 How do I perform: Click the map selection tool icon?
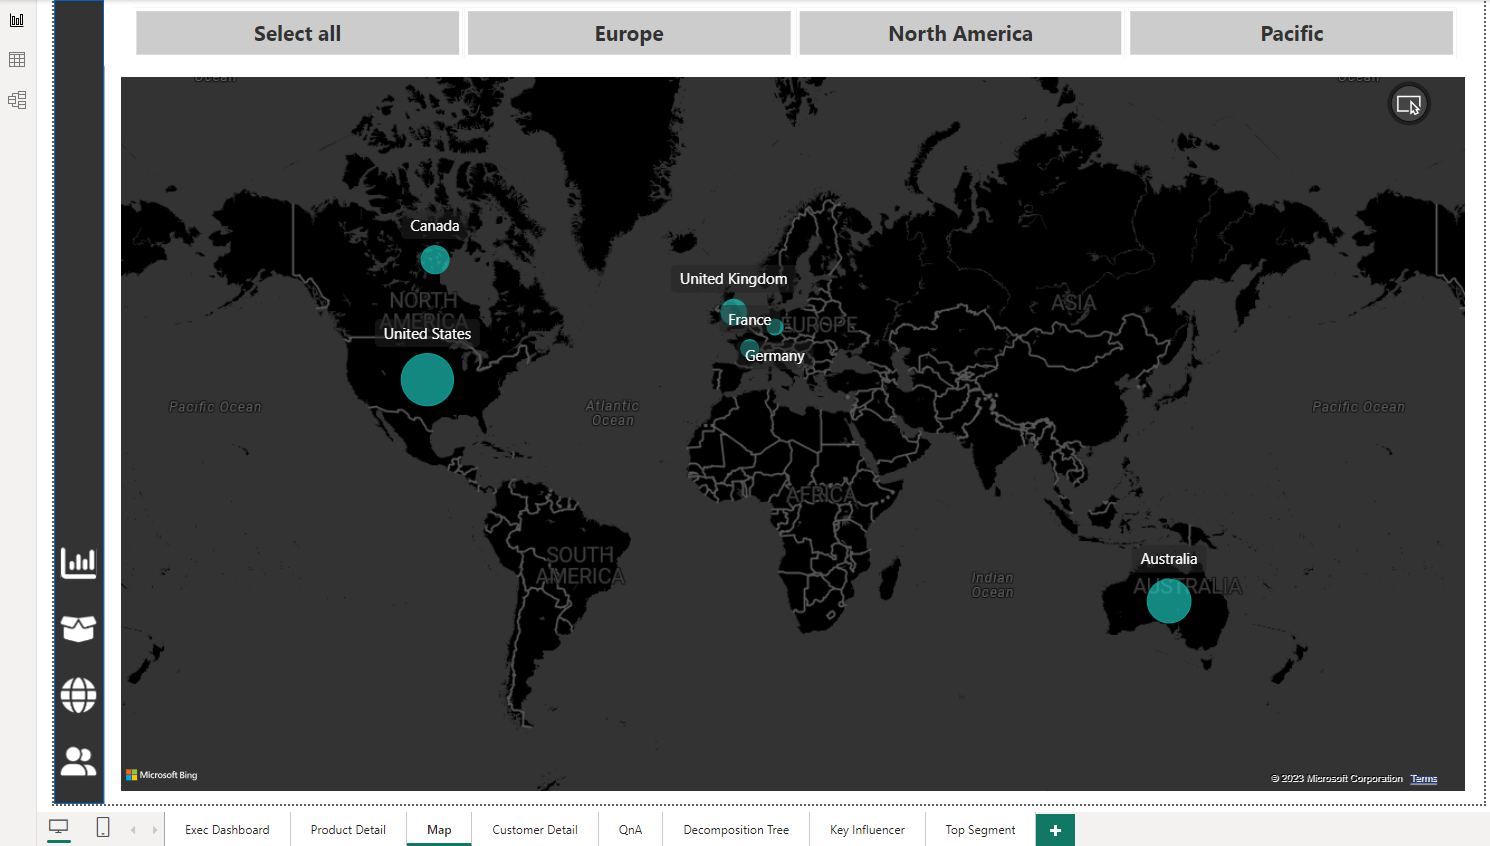[1408, 104]
